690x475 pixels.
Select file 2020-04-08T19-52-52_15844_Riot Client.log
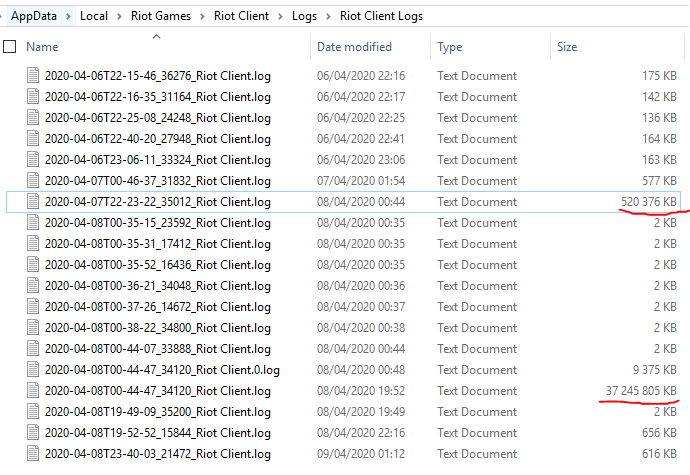point(158,433)
